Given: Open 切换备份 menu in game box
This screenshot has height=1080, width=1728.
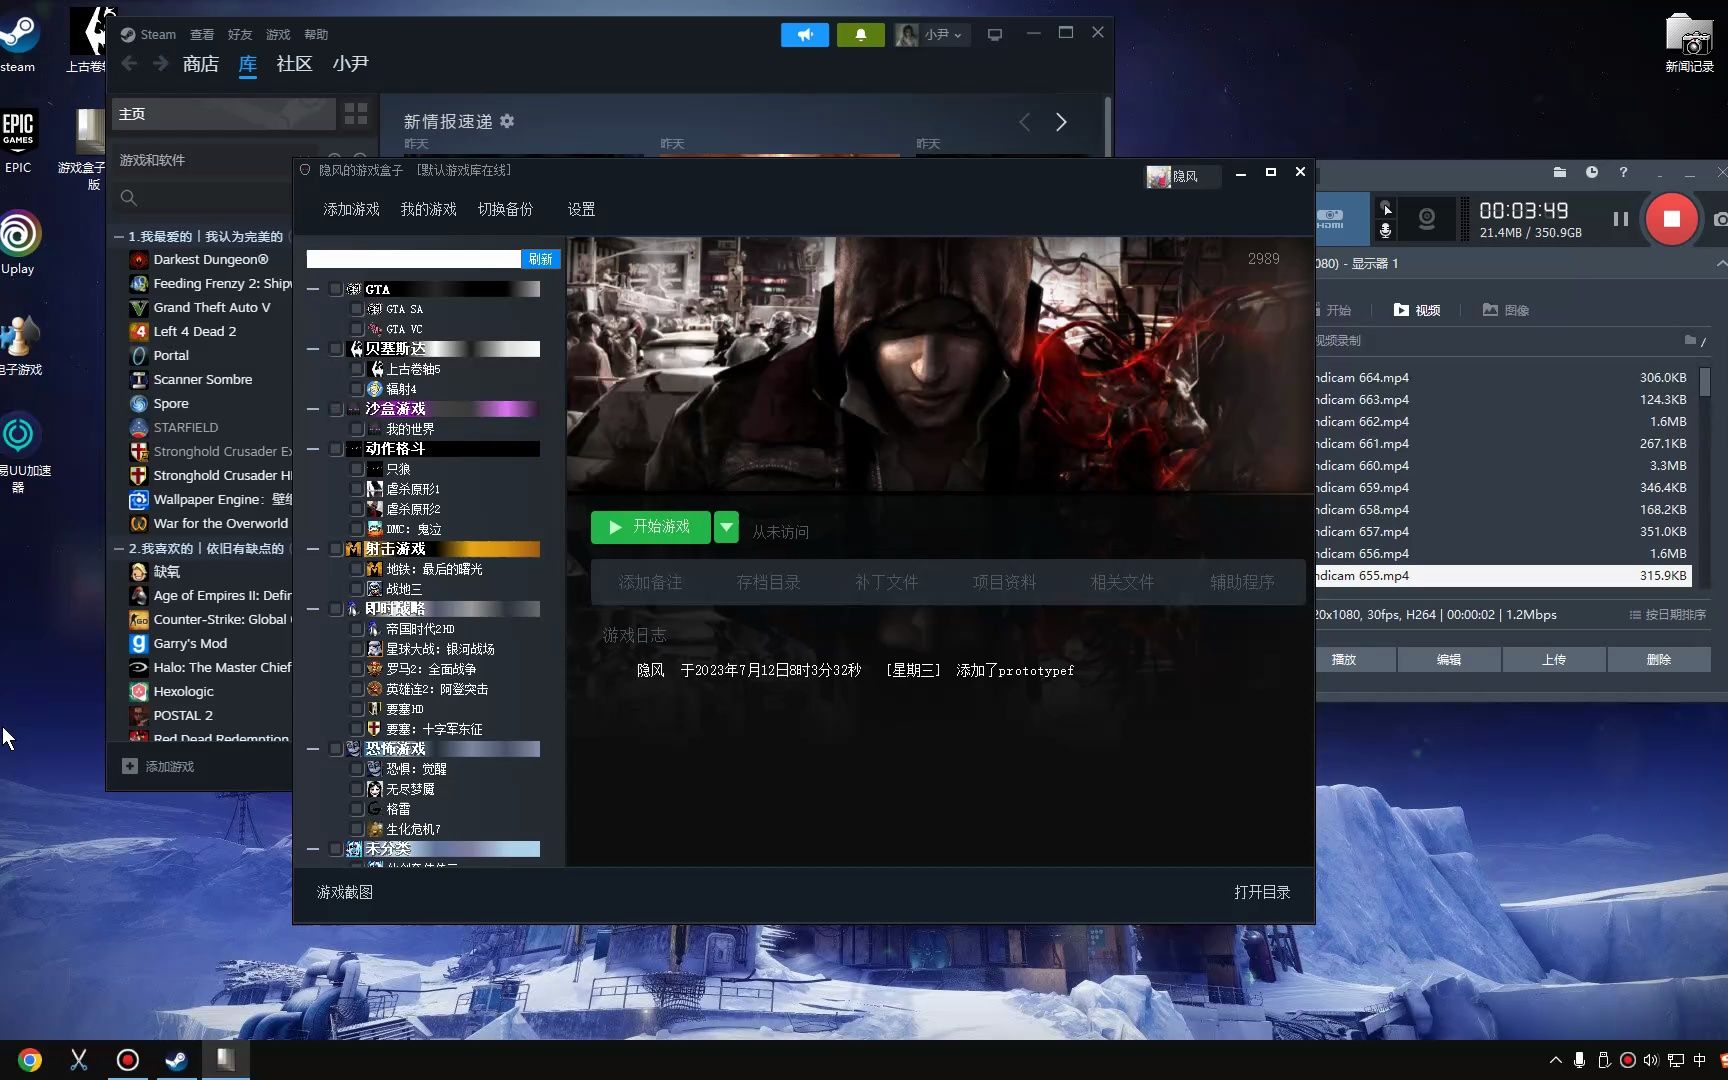Looking at the screenshot, I should click(505, 209).
